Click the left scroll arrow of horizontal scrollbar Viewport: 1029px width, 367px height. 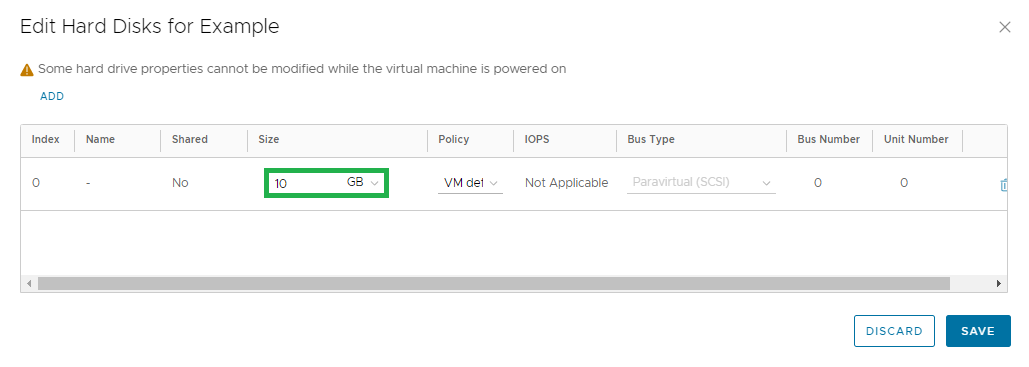(29, 284)
